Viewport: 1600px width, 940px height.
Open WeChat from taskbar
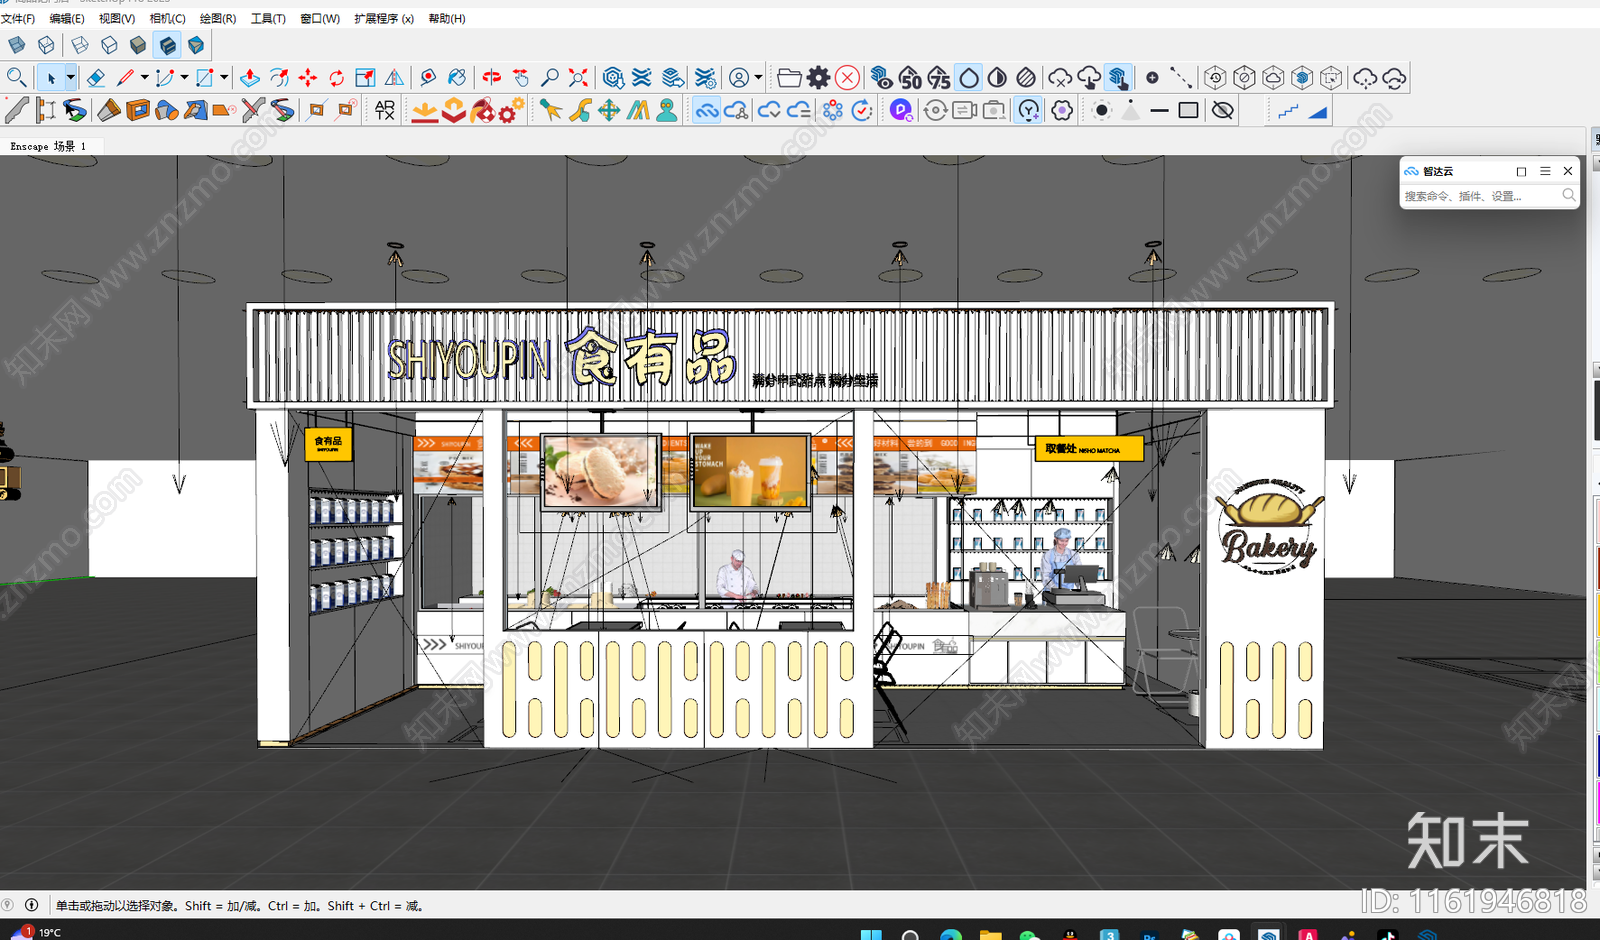tap(1029, 935)
